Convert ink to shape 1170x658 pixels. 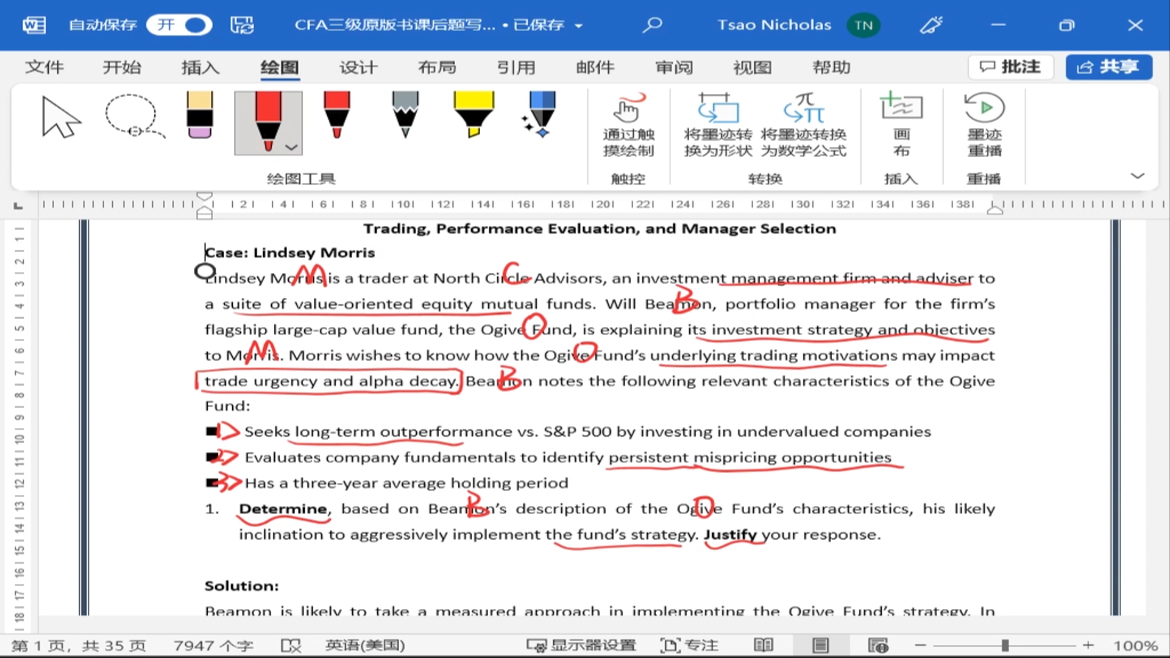(718, 125)
